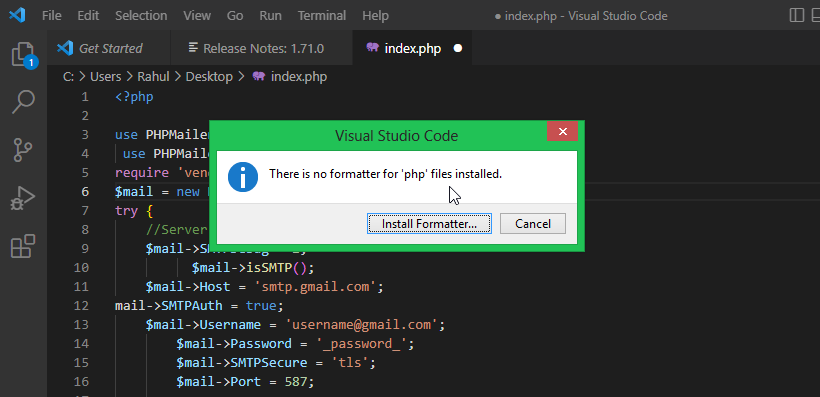Viewport: 820px width, 397px height.
Task: Click the Rahul breadcrumb segment
Action: point(153,77)
